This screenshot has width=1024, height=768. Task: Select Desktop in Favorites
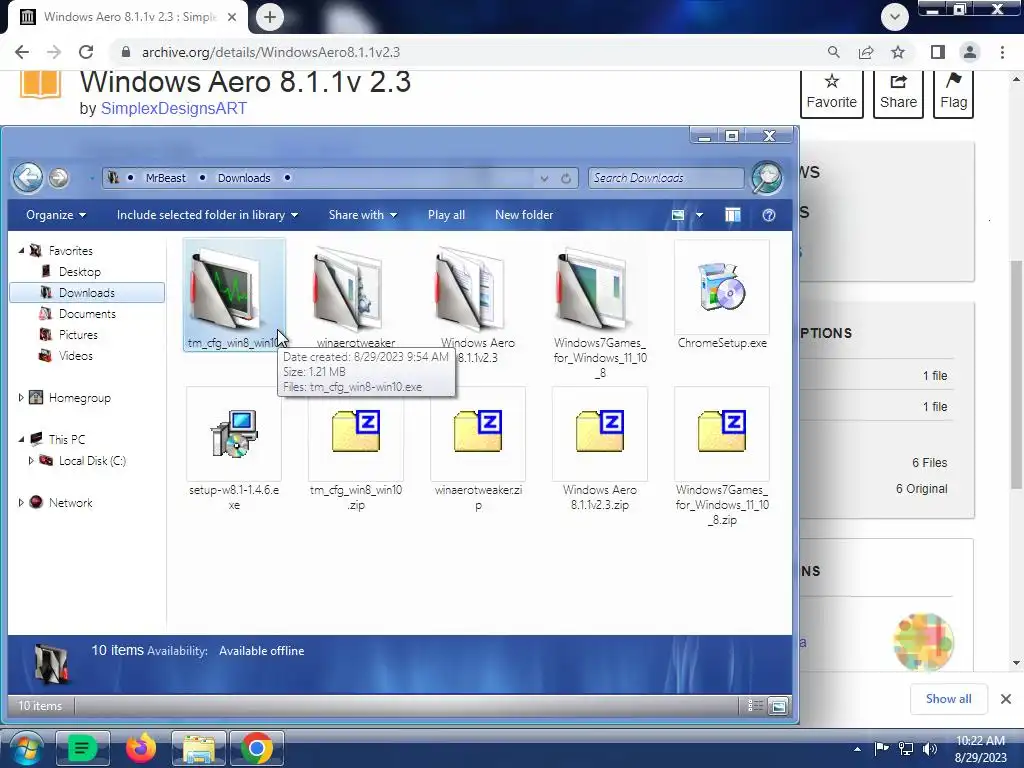79,272
